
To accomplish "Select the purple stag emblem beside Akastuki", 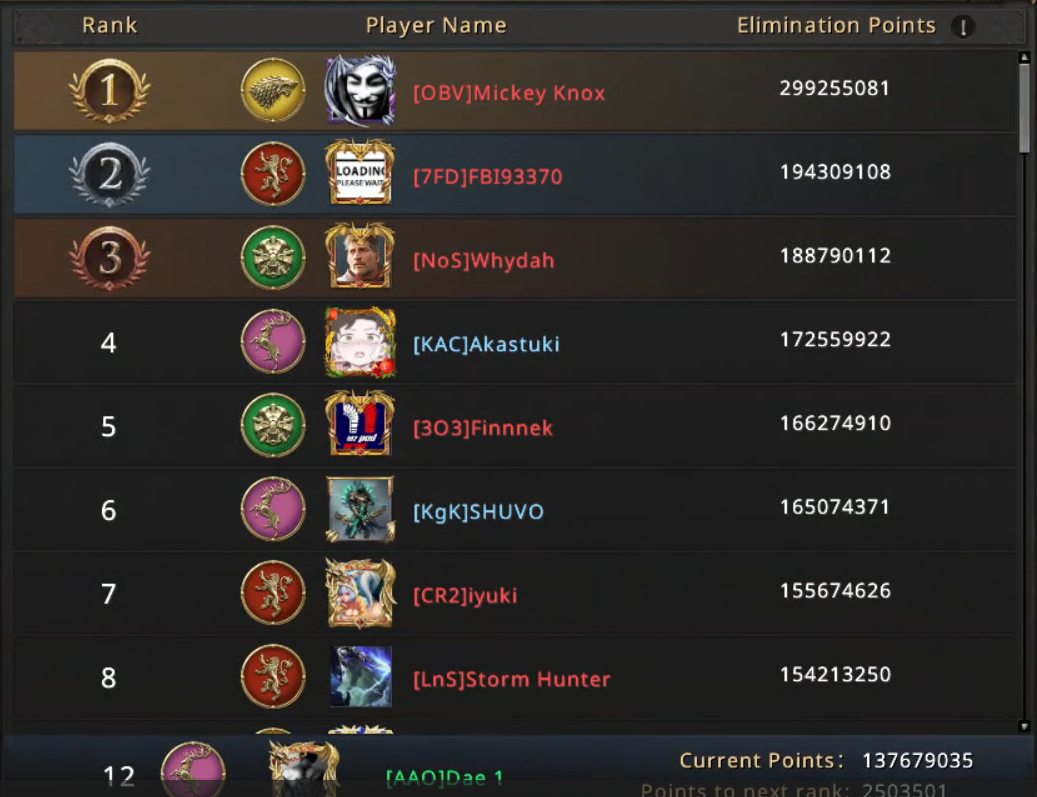I will click(x=272, y=341).
